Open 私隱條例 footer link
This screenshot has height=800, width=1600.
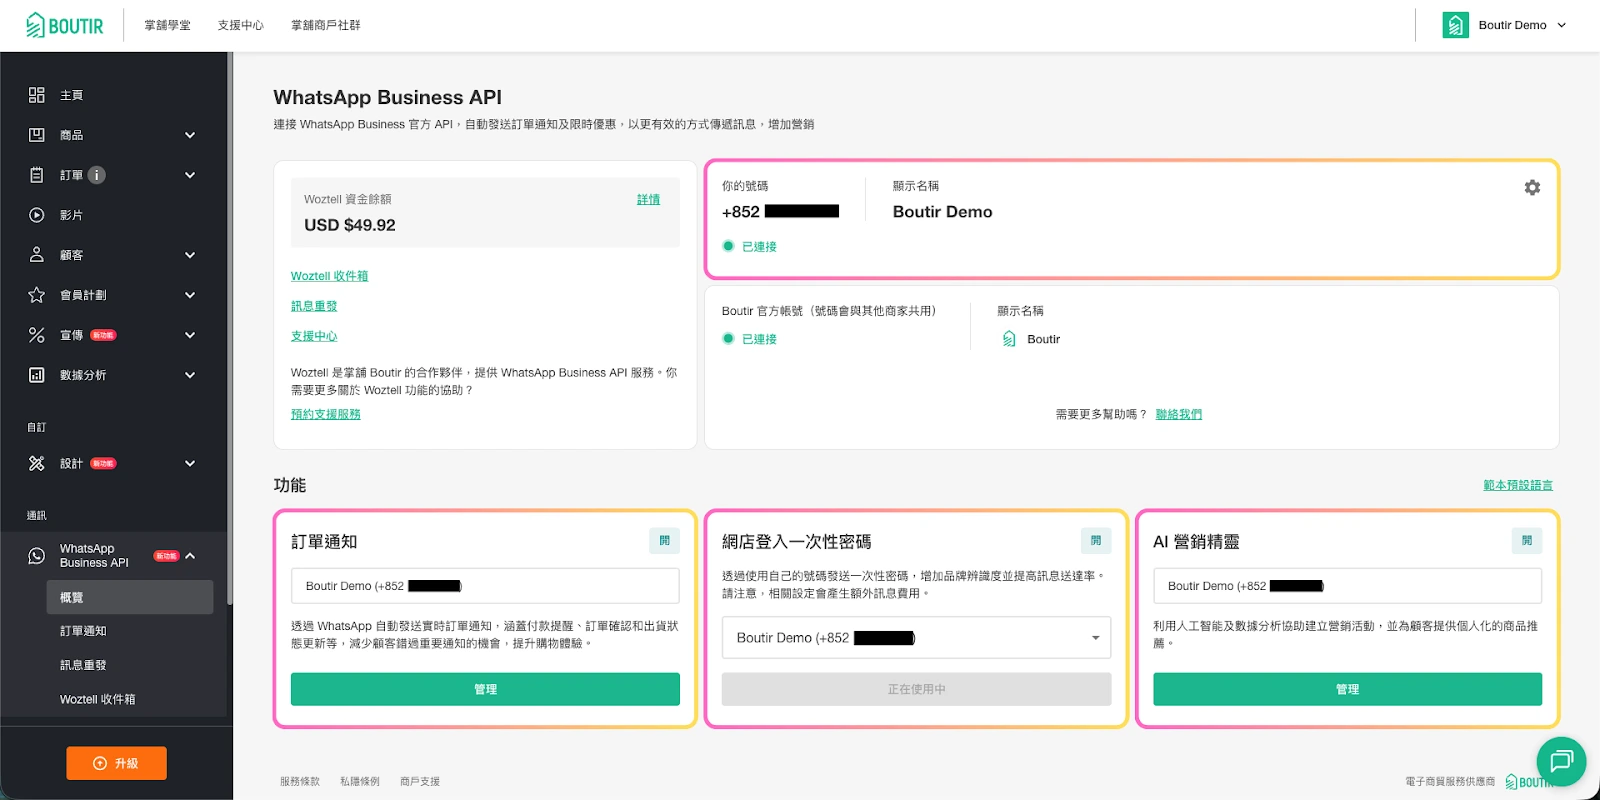pyautogui.click(x=360, y=781)
